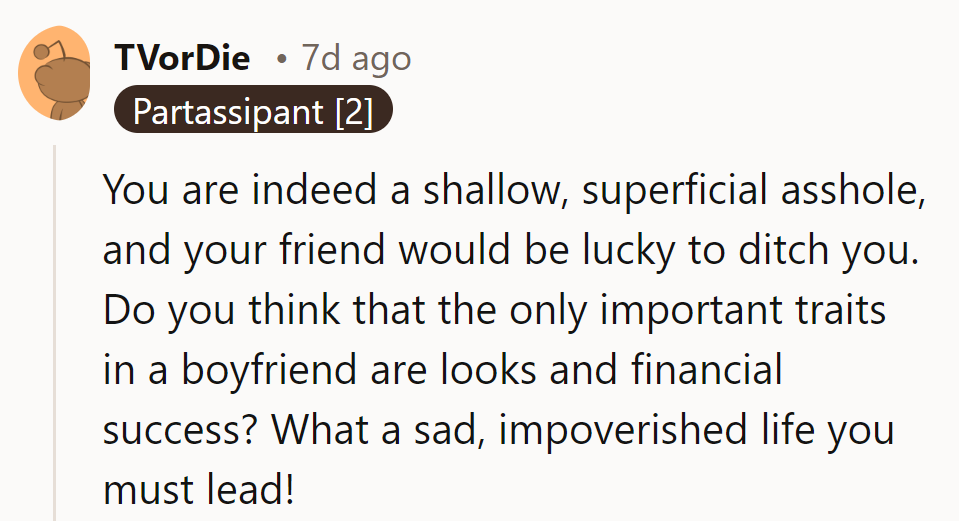Click the "Partassipant [2]" flair badge
Viewport: 959px width, 521px height.
click(x=252, y=112)
